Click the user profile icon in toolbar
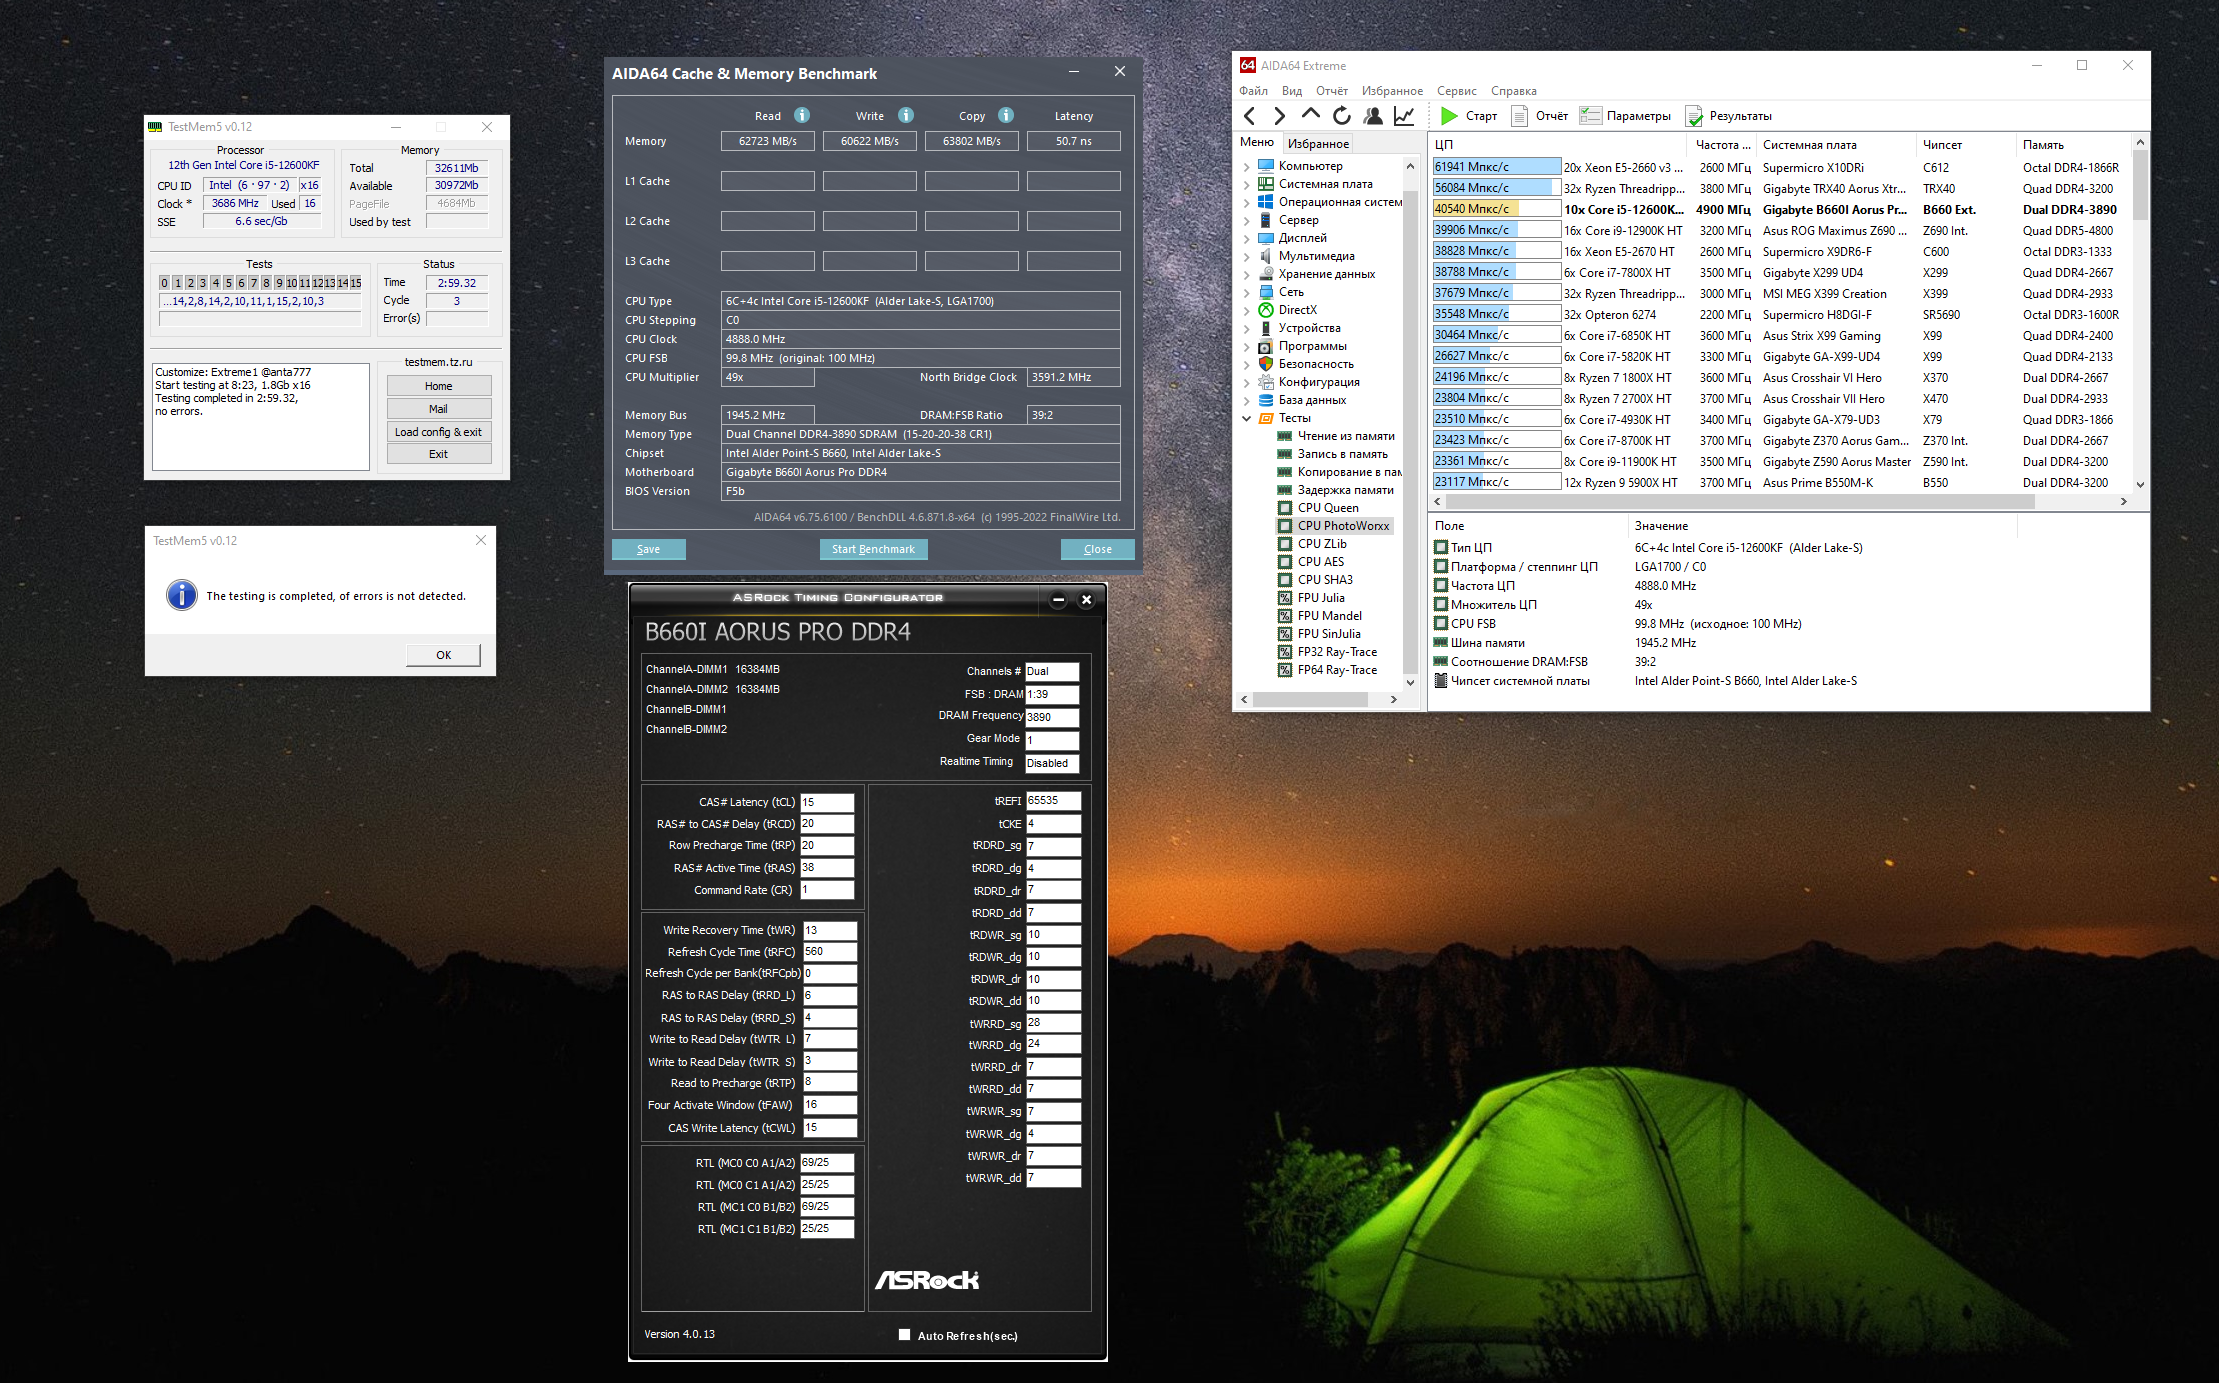2219x1383 pixels. pyautogui.click(x=1373, y=116)
